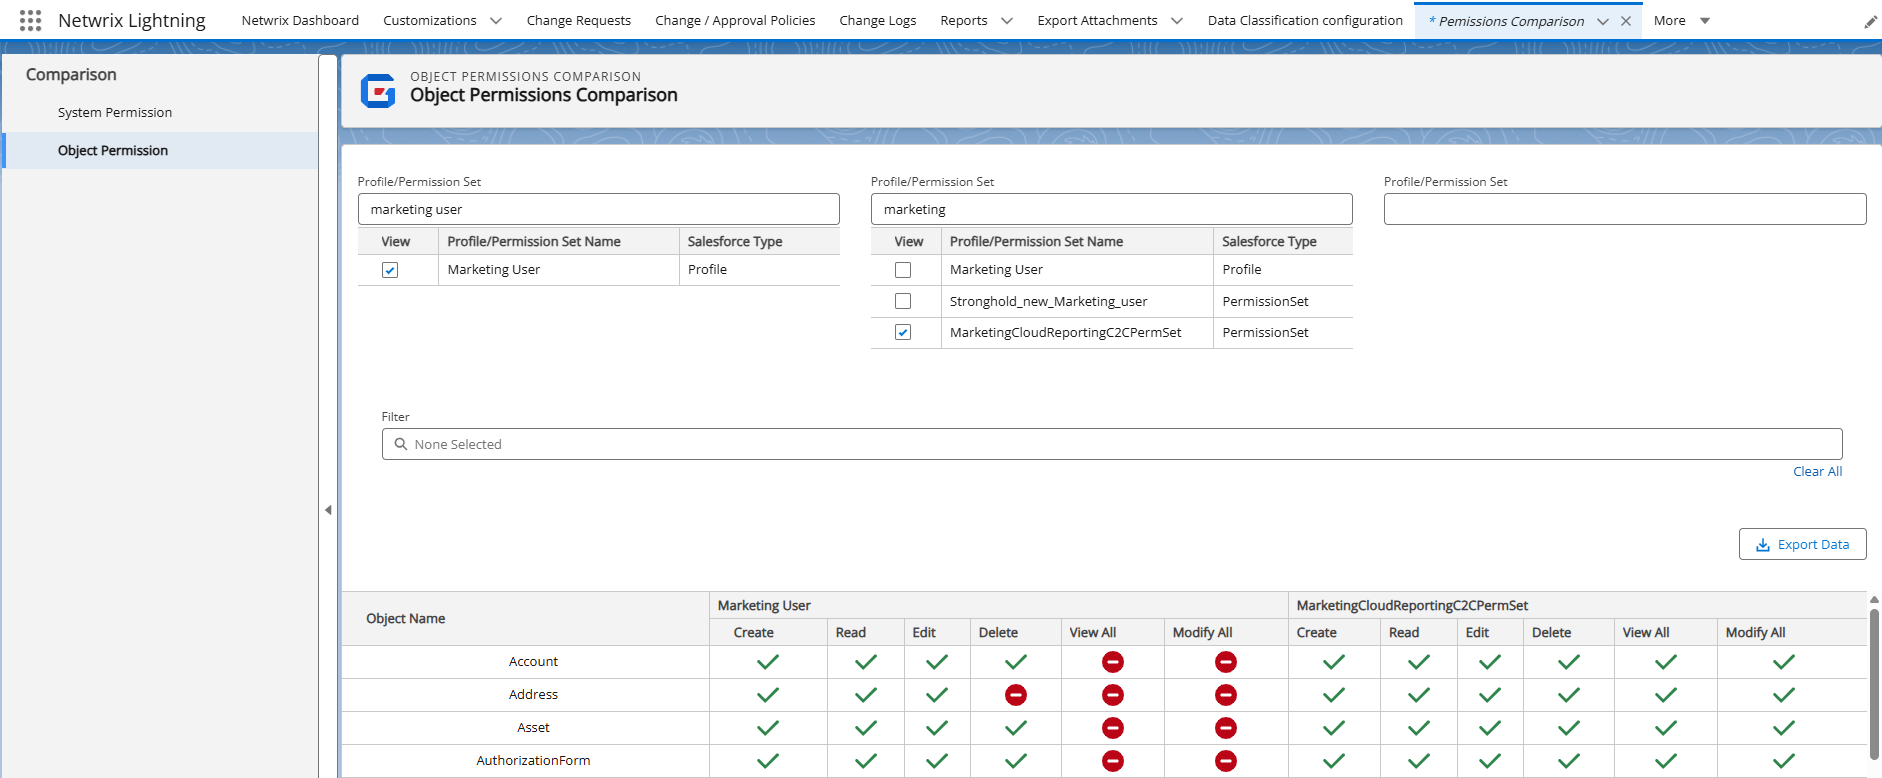Uncheck Marketing User in first profile list
The width and height of the screenshot is (1882, 778).
pos(390,270)
